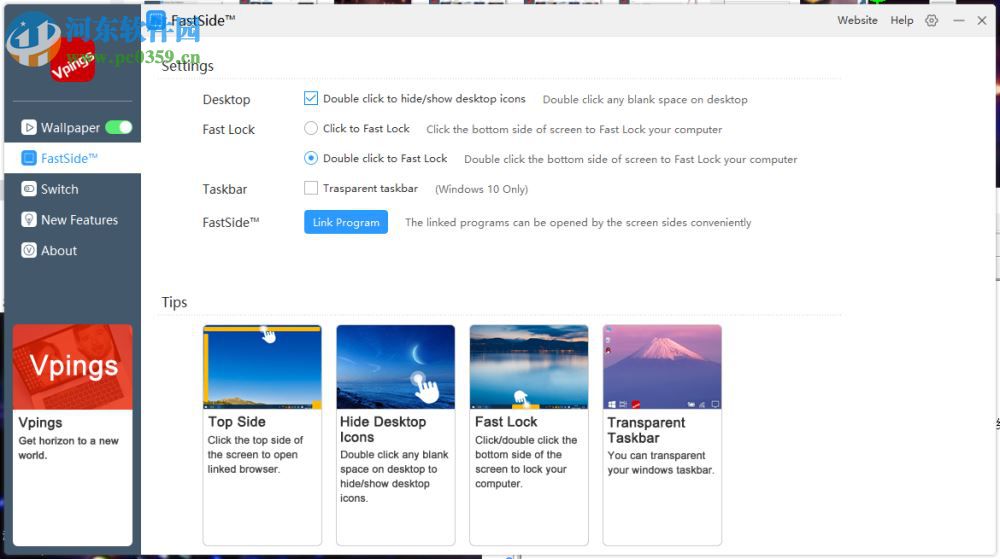Screen dimensions: 1000x559
Task: Open the Vpings promo banner card
Action: 73,435
